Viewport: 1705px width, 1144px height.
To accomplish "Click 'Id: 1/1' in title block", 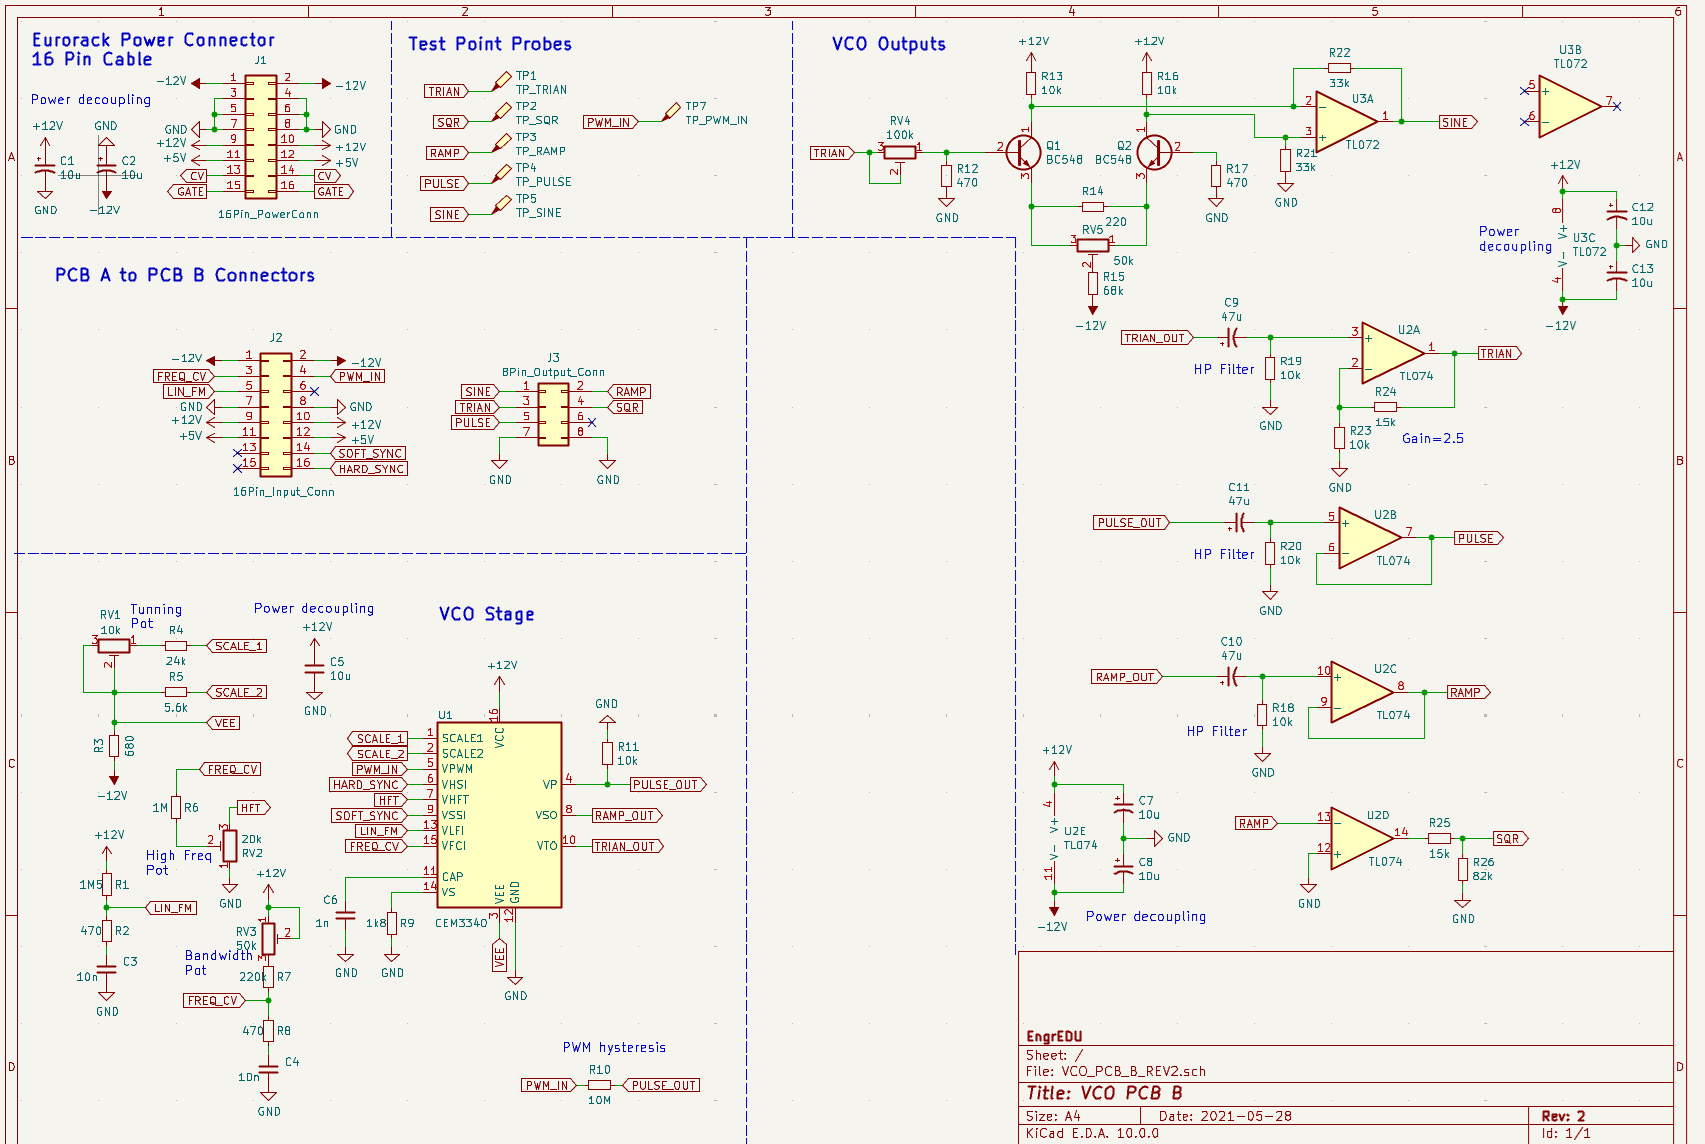I will click(x=1565, y=1133).
